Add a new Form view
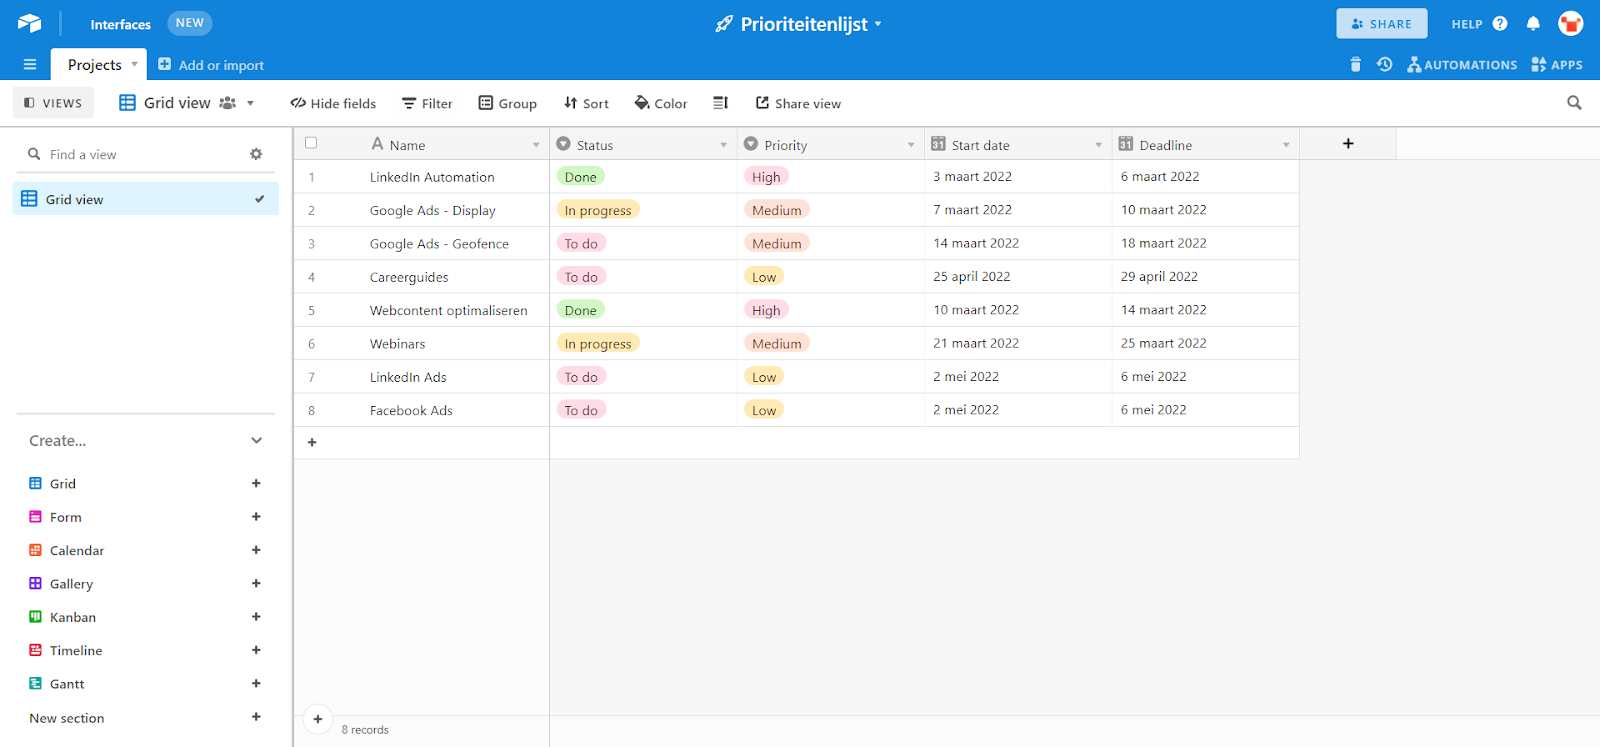The width and height of the screenshot is (1600, 747). point(256,517)
